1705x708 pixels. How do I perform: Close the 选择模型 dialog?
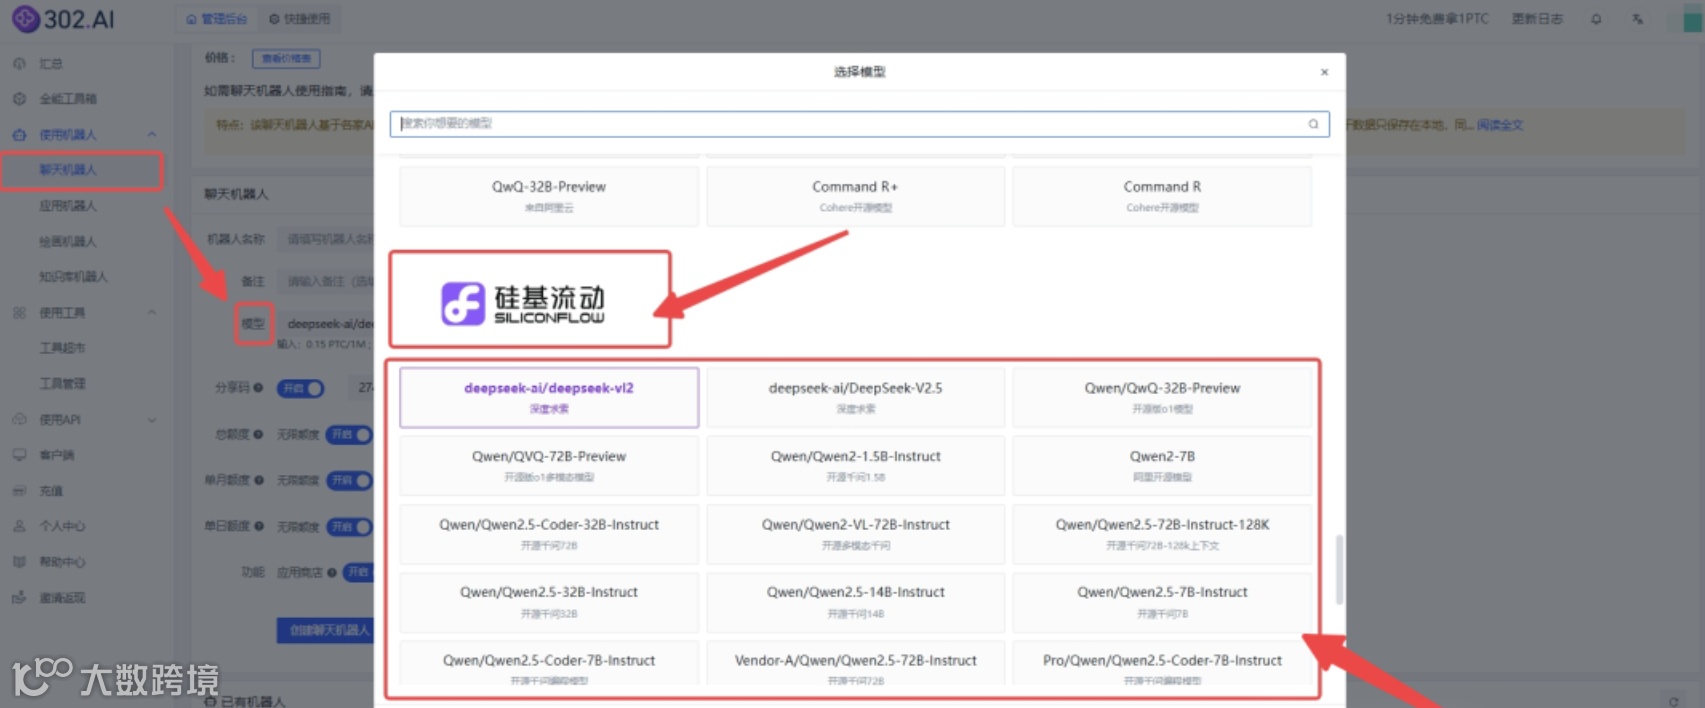click(x=1324, y=72)
